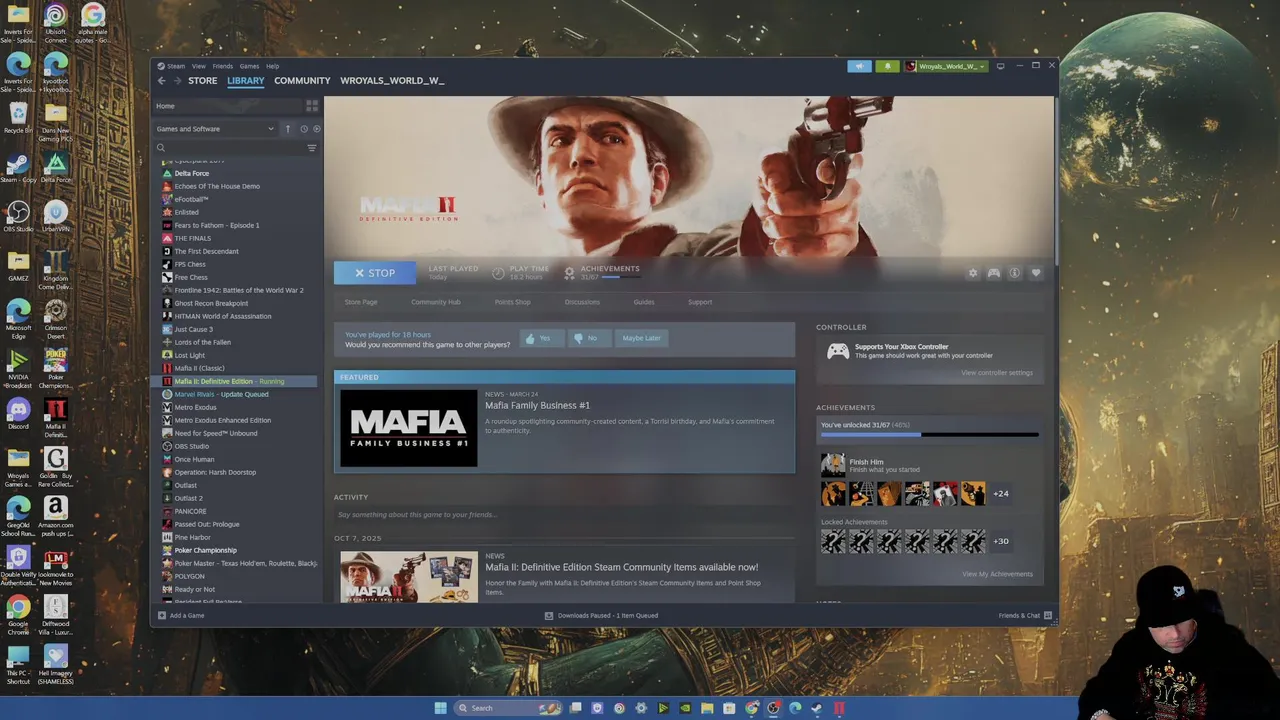Viewport: 1280px width, 720px height.
Task: Open the Support link
Action: point(700,302)
